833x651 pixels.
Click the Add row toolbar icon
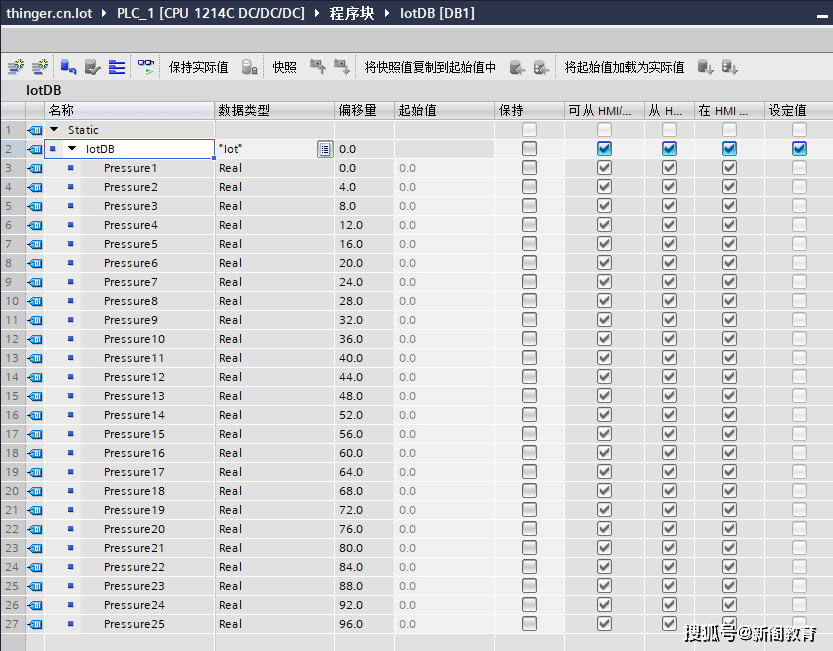pos(40,66)
